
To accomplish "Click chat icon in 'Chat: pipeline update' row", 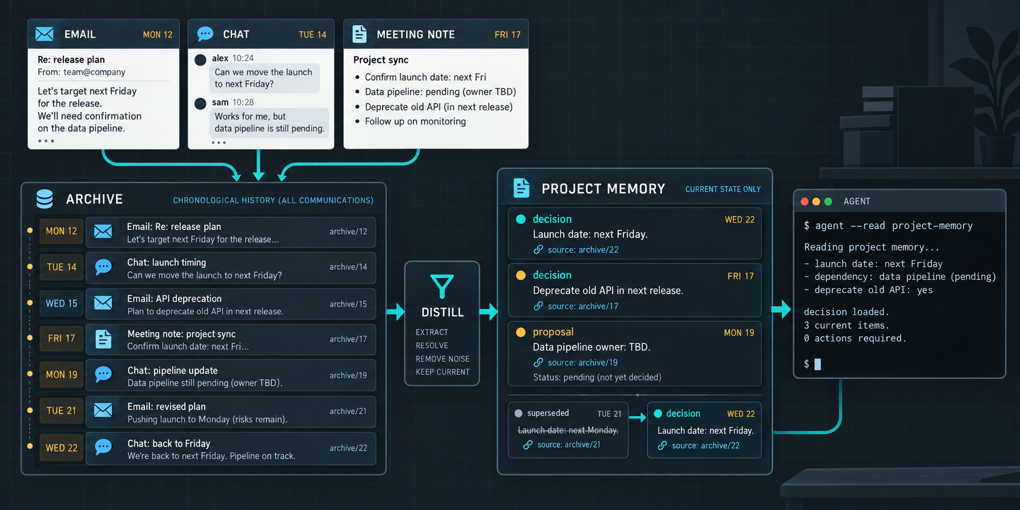I will 103,374.
